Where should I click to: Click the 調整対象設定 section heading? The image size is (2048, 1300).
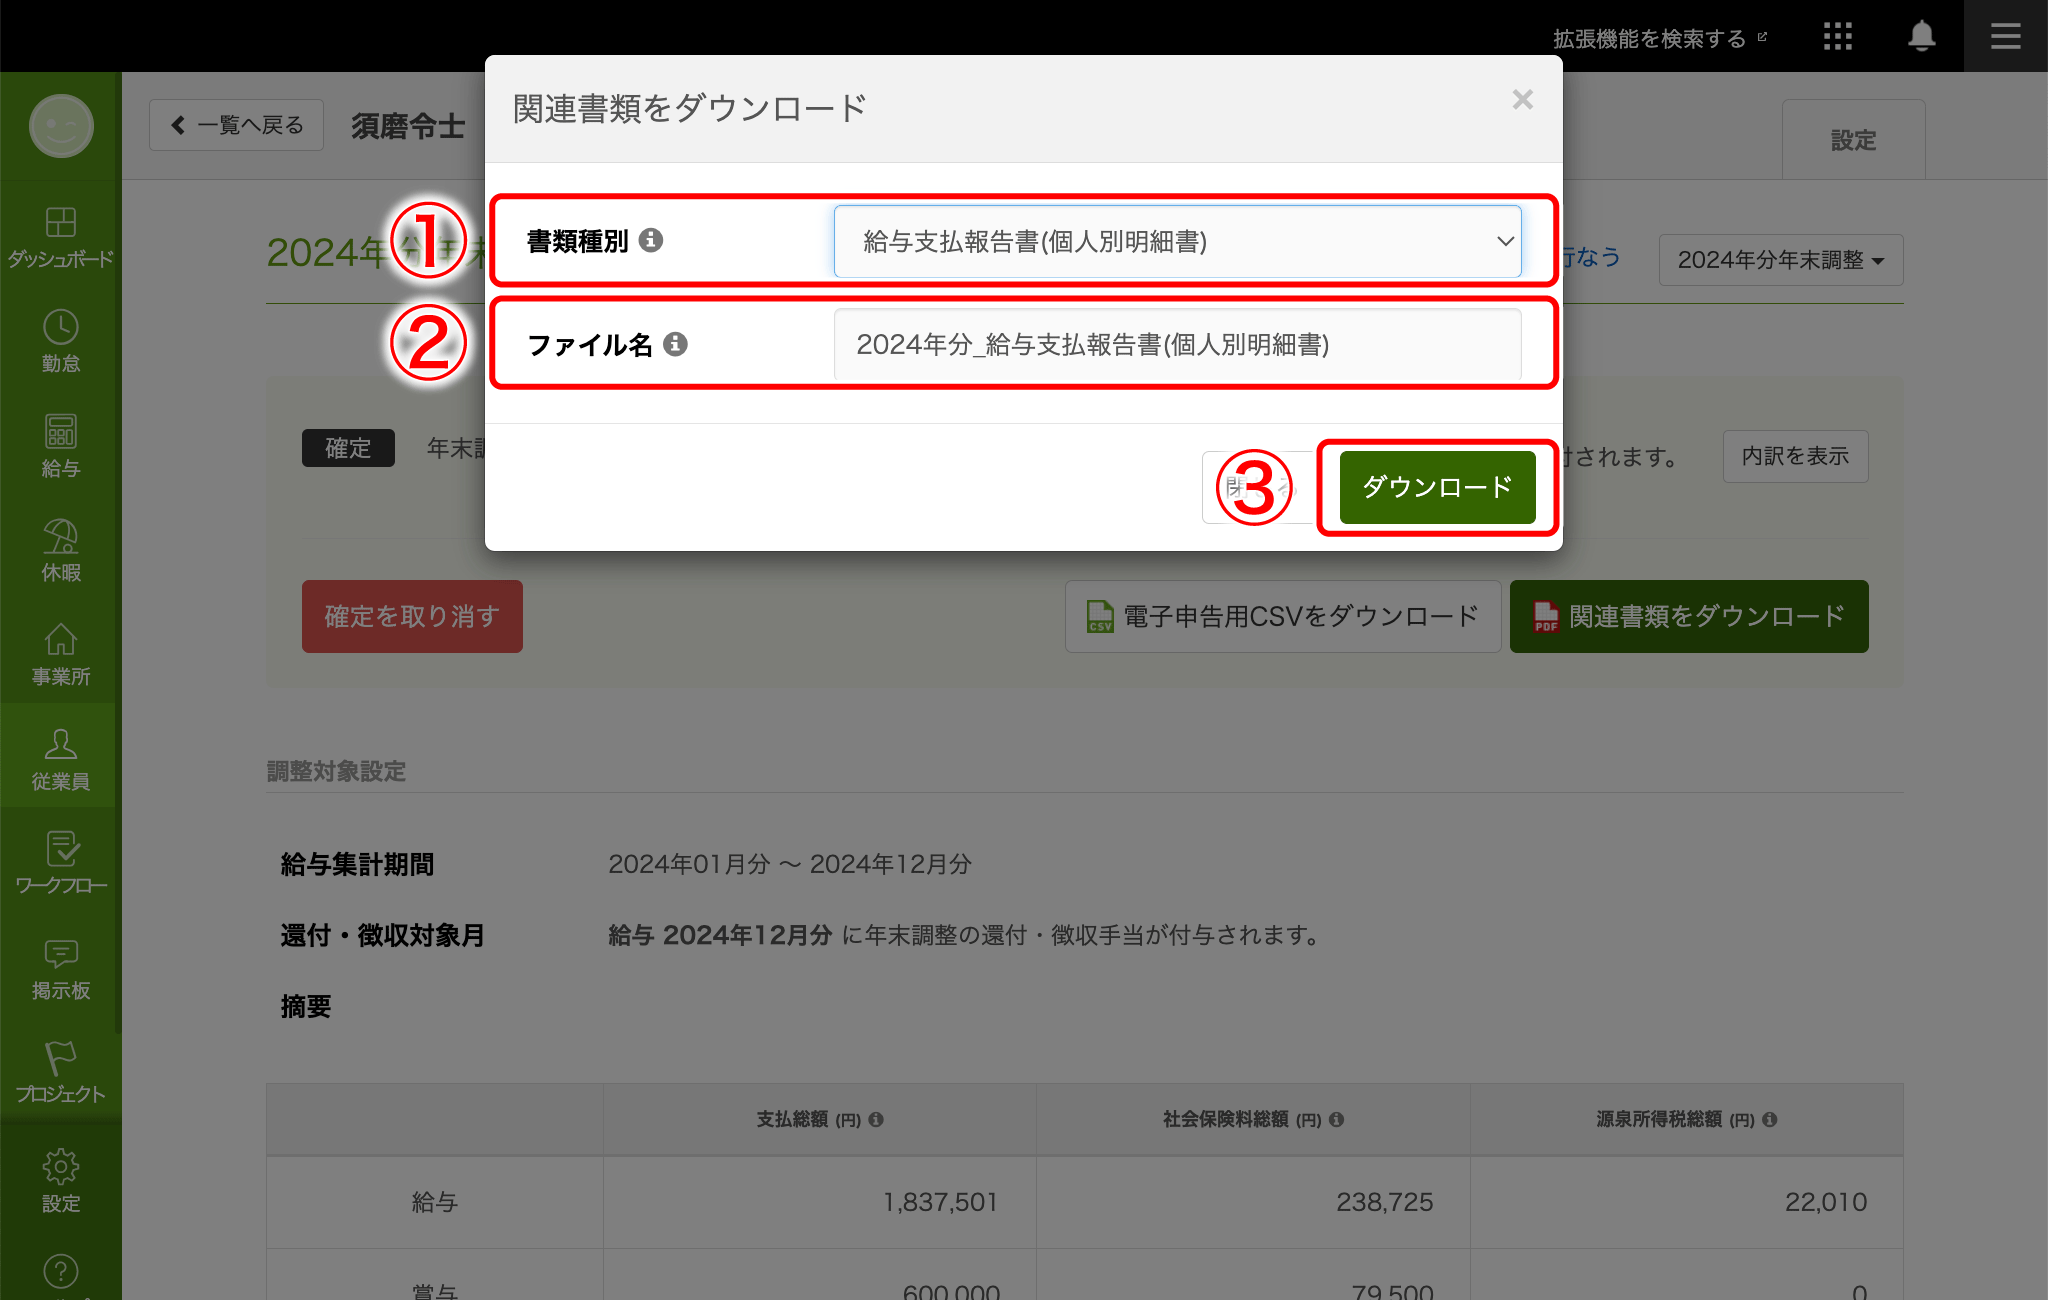(x=336, y=771)
